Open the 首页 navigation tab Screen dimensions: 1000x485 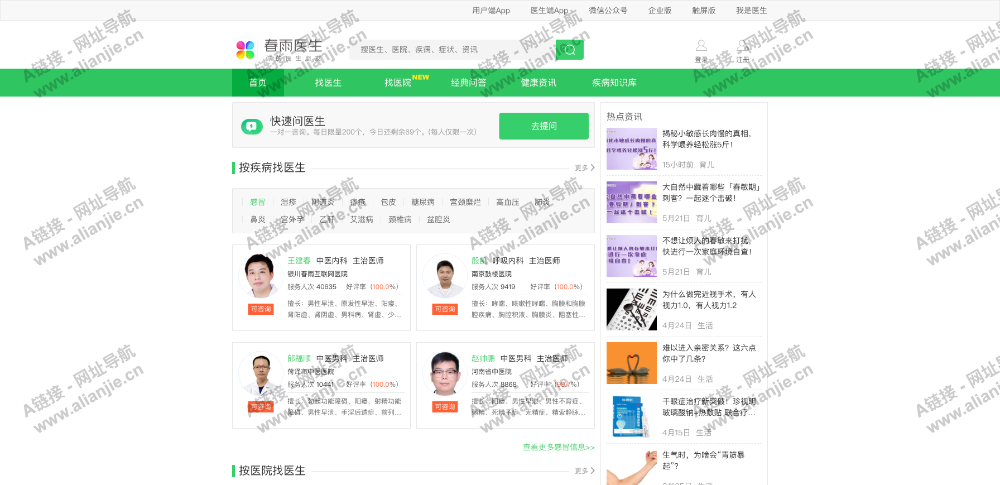click(x=258, y=83)
